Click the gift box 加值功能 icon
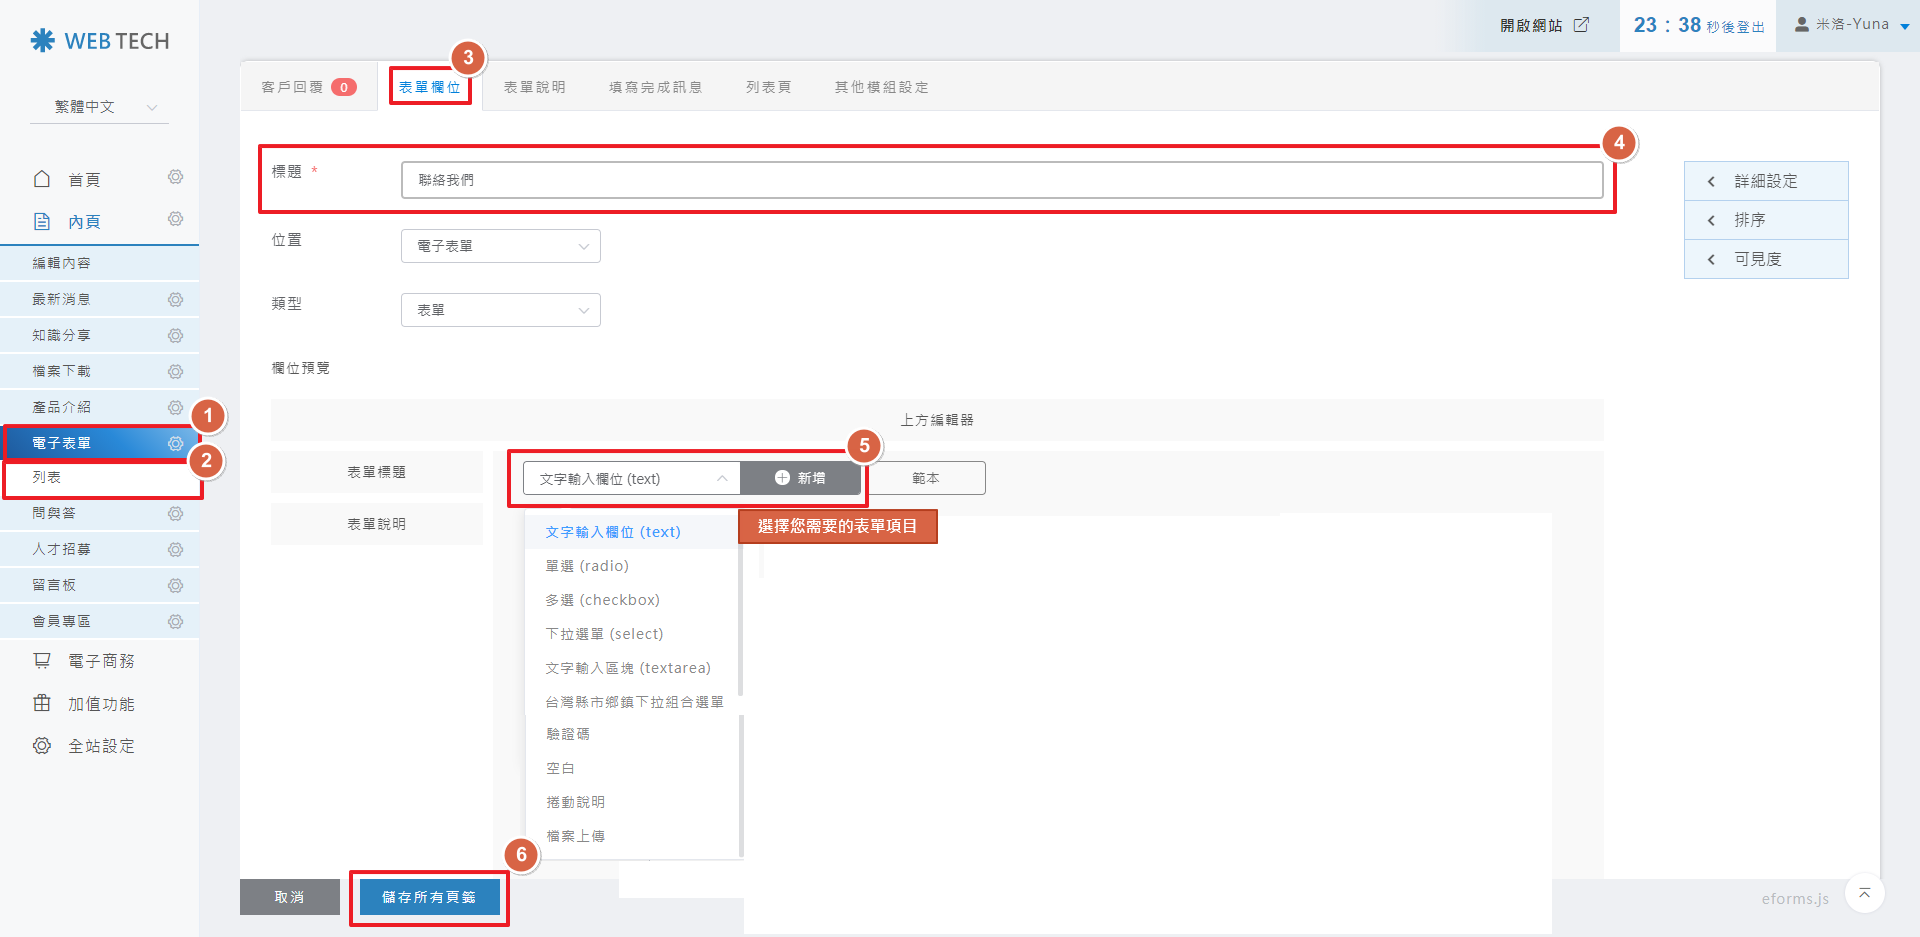This screenshot has width=1920, height=937. coord(42,704)
